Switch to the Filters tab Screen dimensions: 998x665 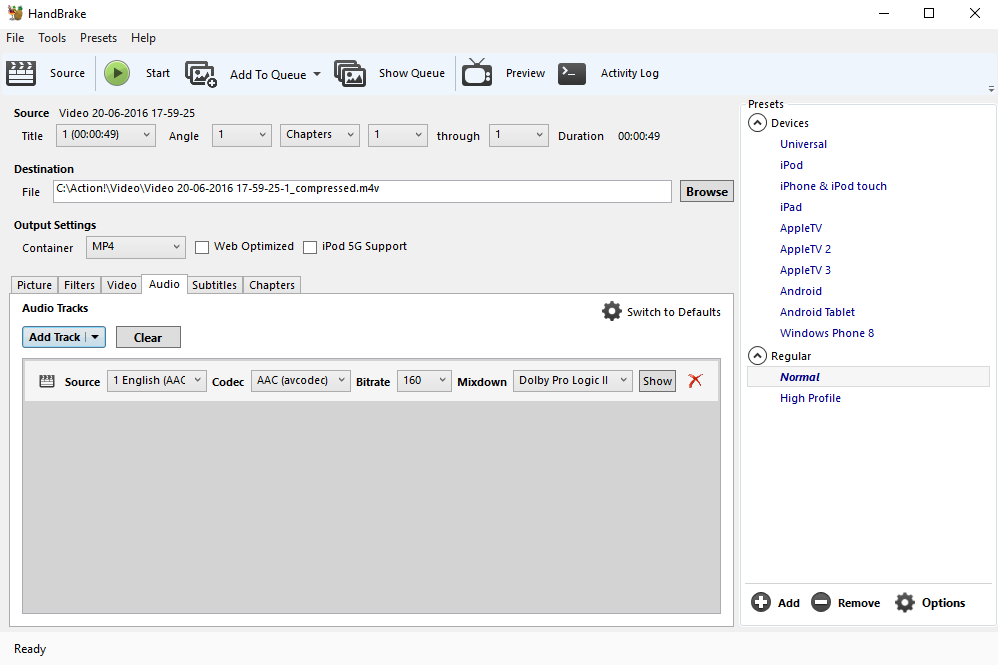click(x=80, y=285)
